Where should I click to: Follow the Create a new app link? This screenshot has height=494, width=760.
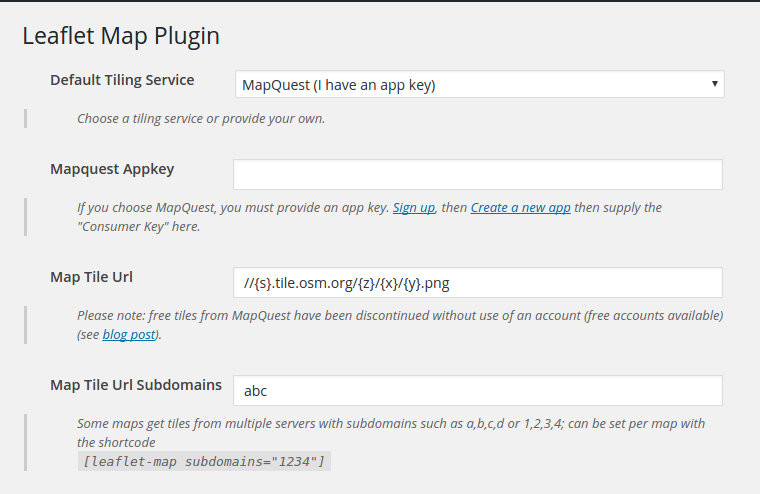point(520,208)
